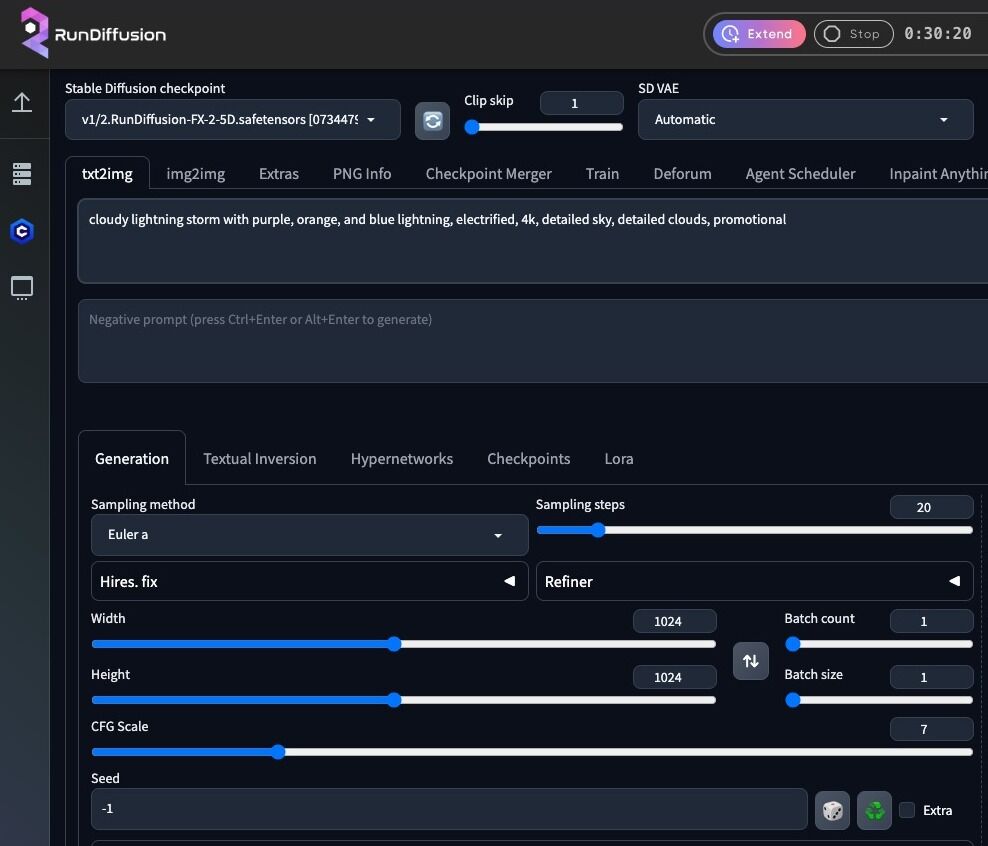Stop the session with Stop button
This screenshot has width=988, height=846.
(851, 34)
